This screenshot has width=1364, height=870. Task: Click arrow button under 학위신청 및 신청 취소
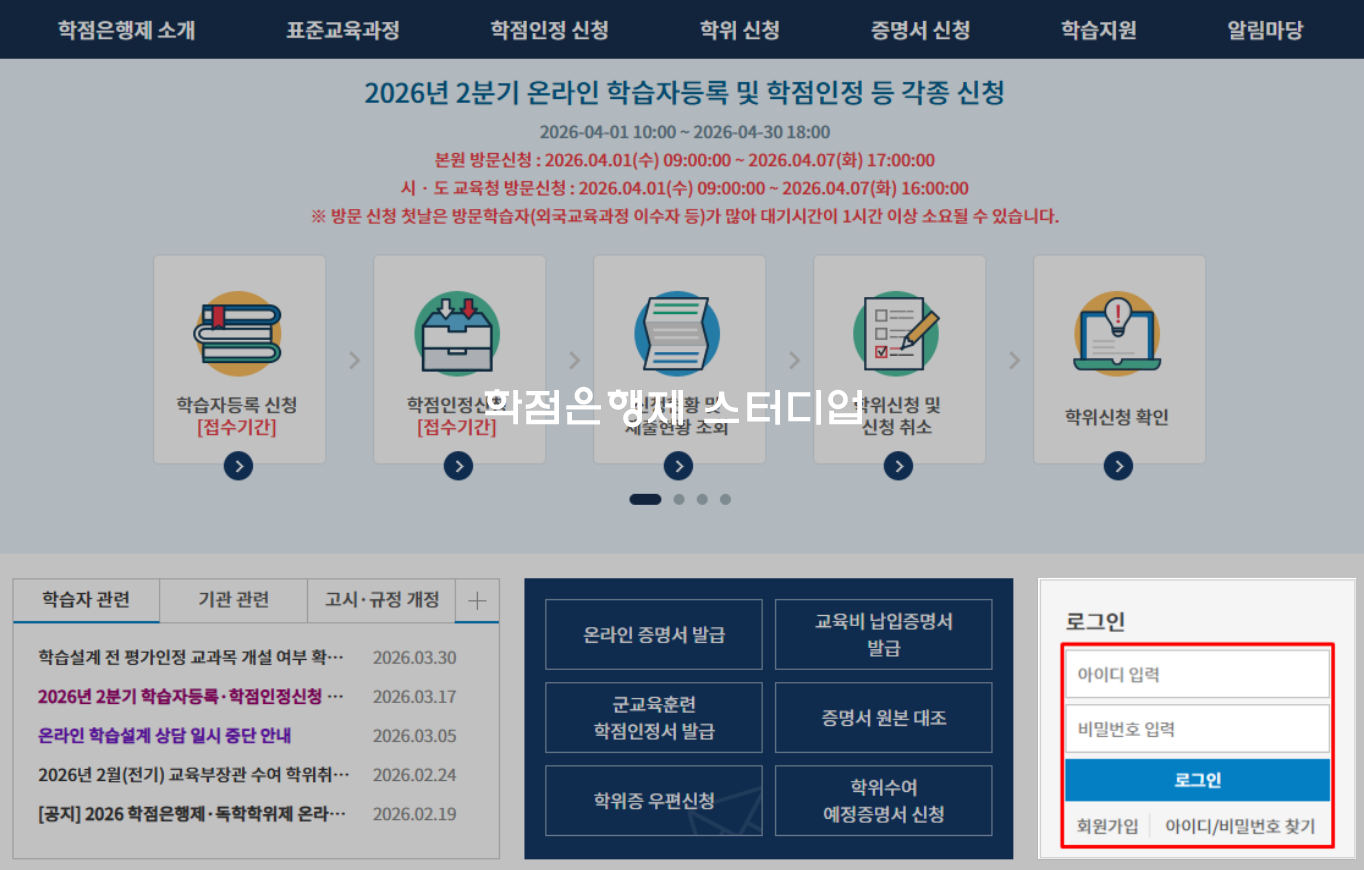(x=898, y=466)
